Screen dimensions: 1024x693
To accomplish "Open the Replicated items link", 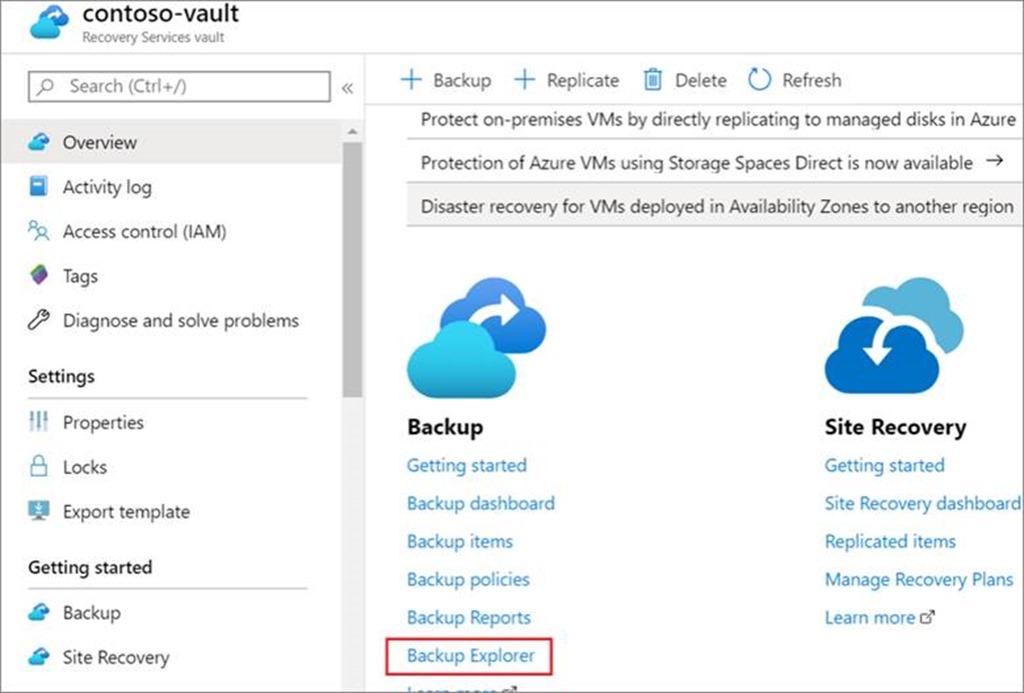I will click(x=890, y=541).
